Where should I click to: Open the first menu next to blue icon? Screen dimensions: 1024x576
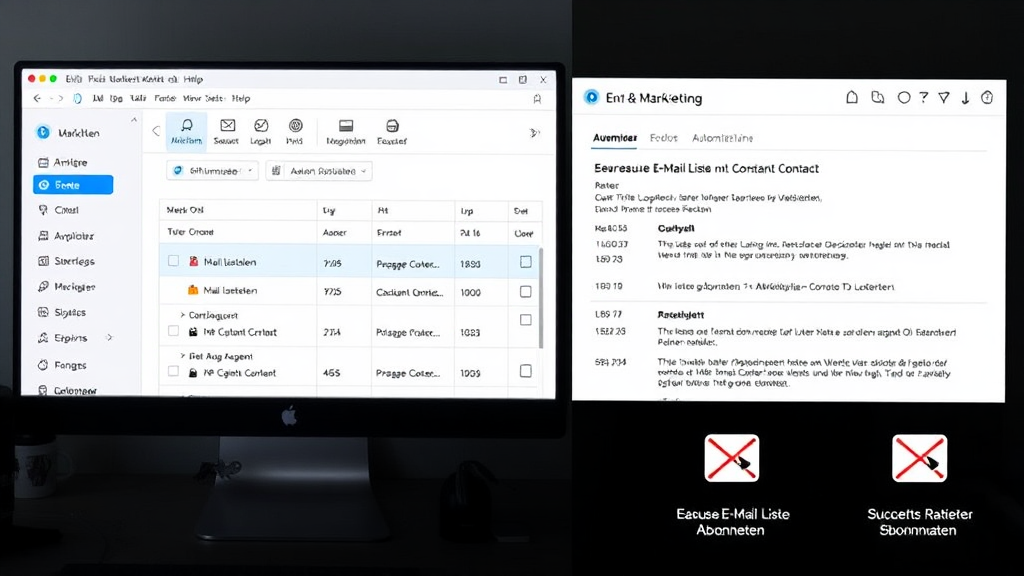pos(97,98)
